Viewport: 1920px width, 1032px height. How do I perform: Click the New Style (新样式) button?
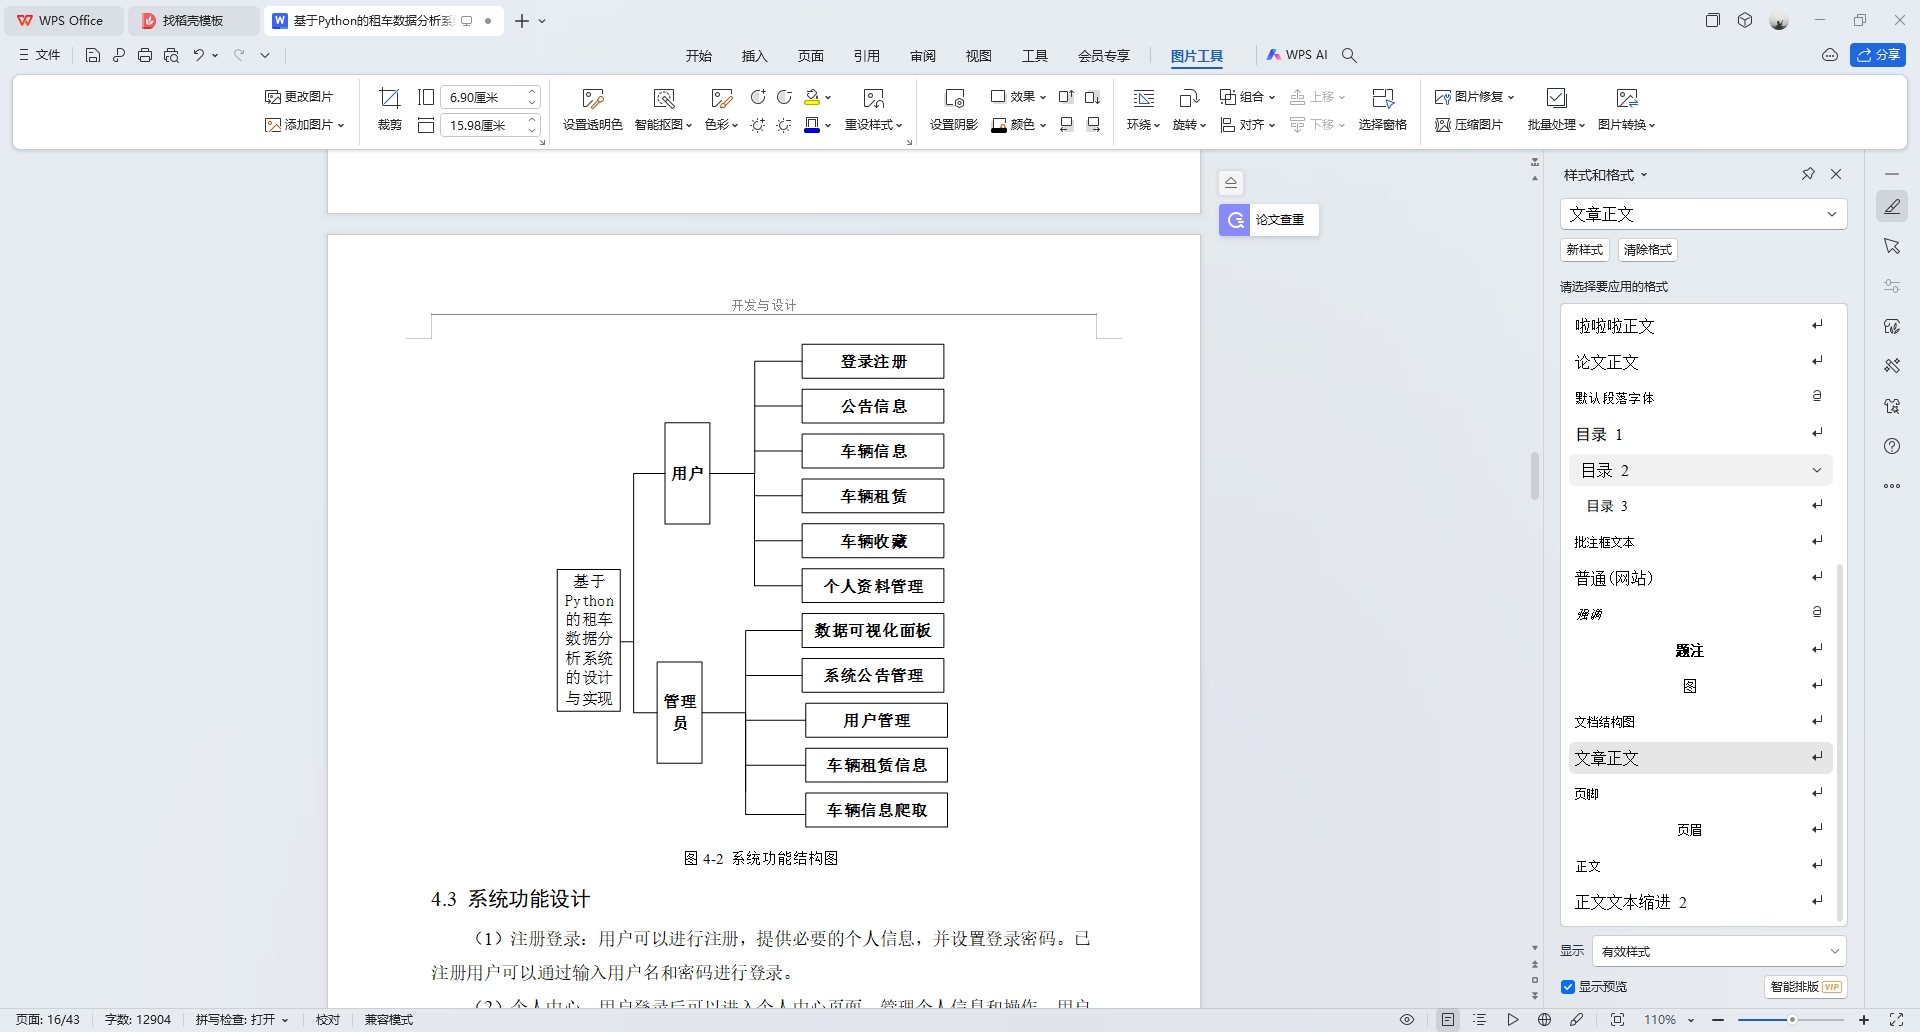click(1584, 250)
